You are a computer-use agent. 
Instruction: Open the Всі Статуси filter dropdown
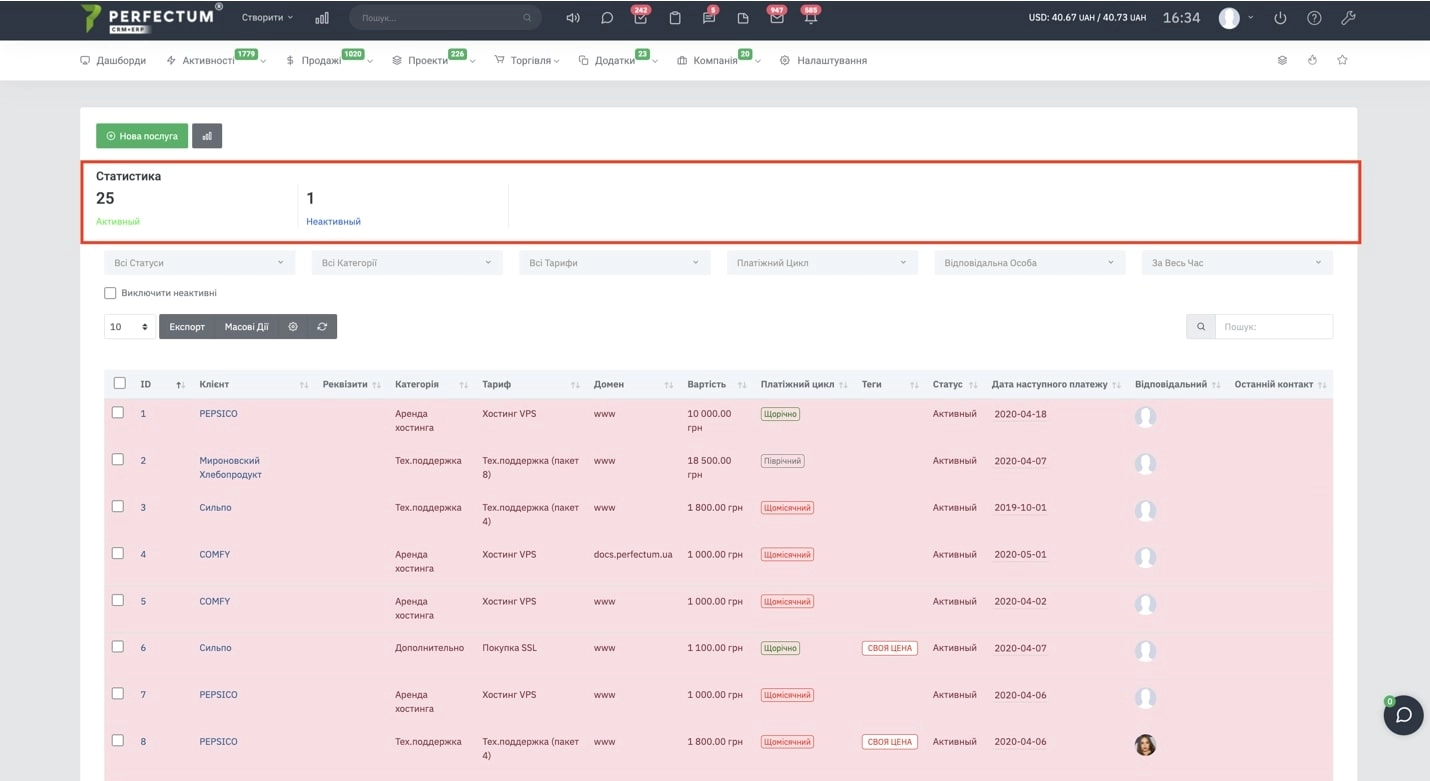coord(200,263)
